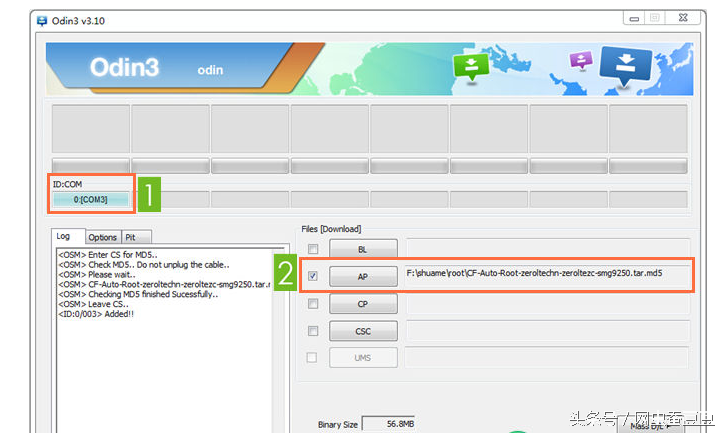The width and height of the screenshot is (725, 433).
Task: Click the UMS button
Action: [363, 358]
